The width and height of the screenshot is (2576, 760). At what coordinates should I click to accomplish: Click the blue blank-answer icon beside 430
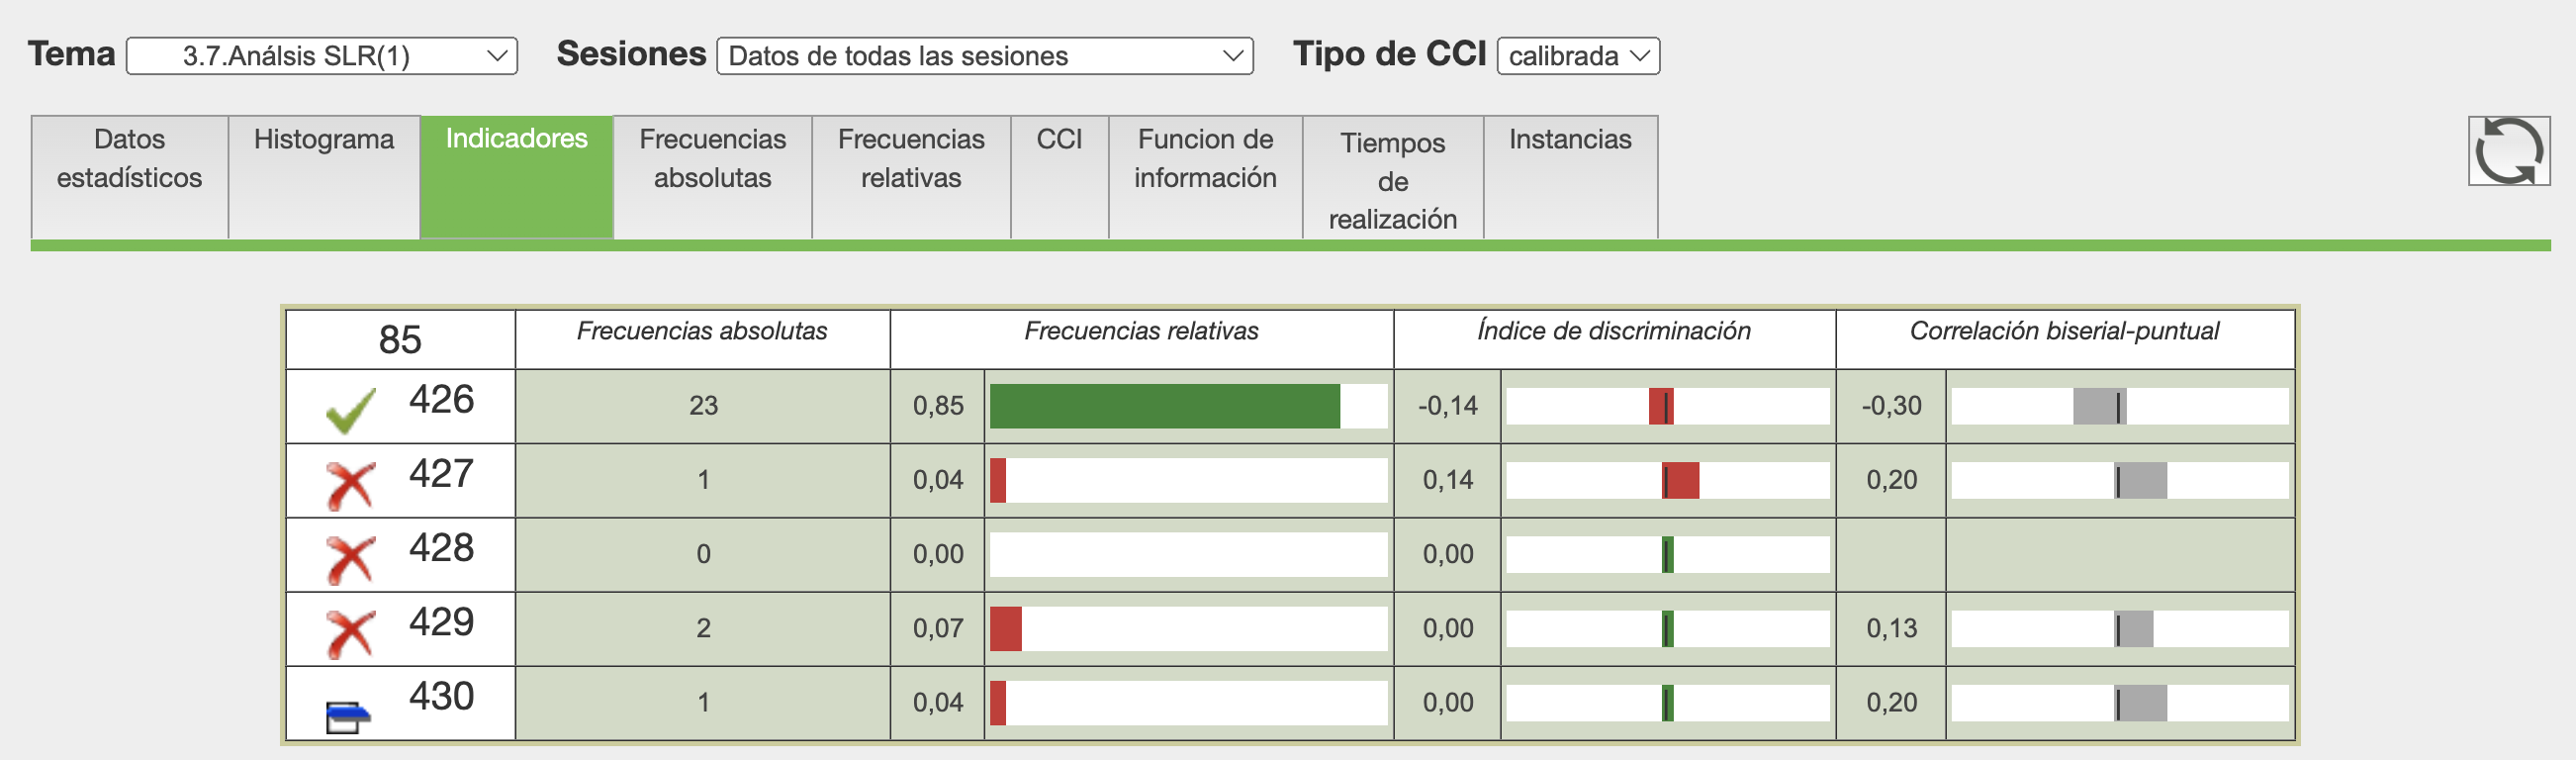pyautogui.click(x=348, y=716)
